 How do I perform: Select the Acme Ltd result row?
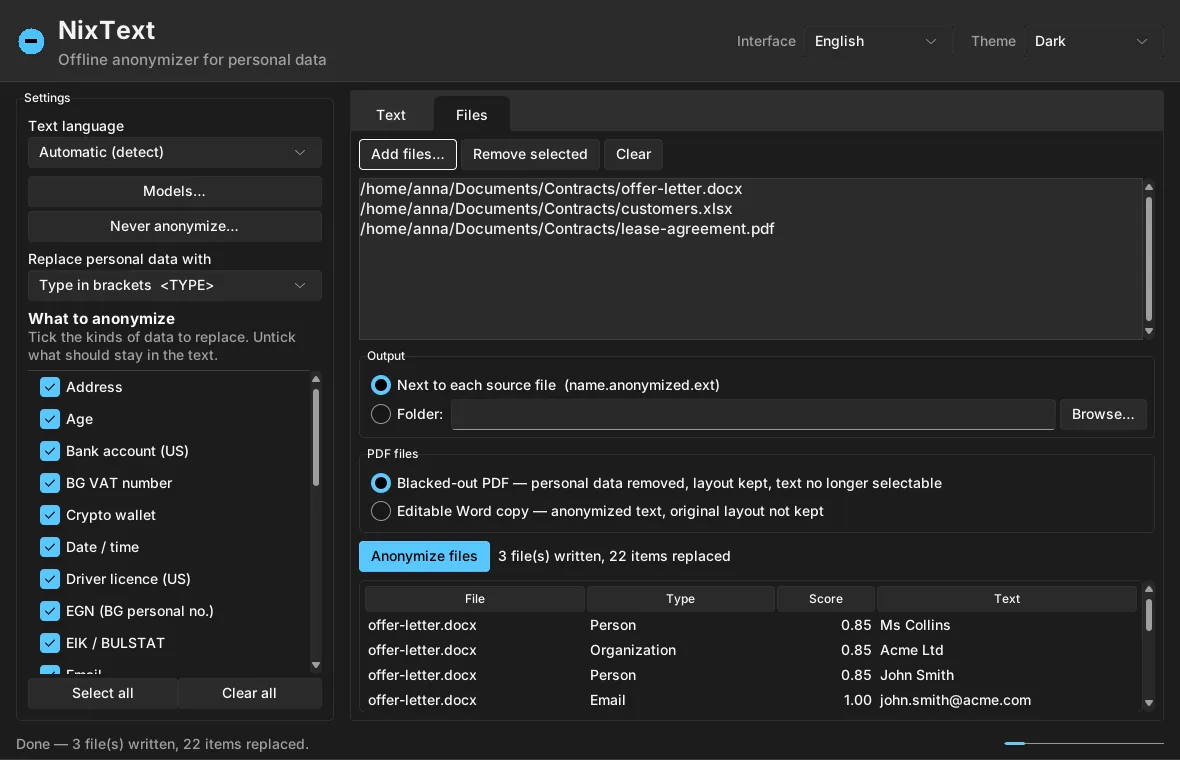click(x=751, y=650)
